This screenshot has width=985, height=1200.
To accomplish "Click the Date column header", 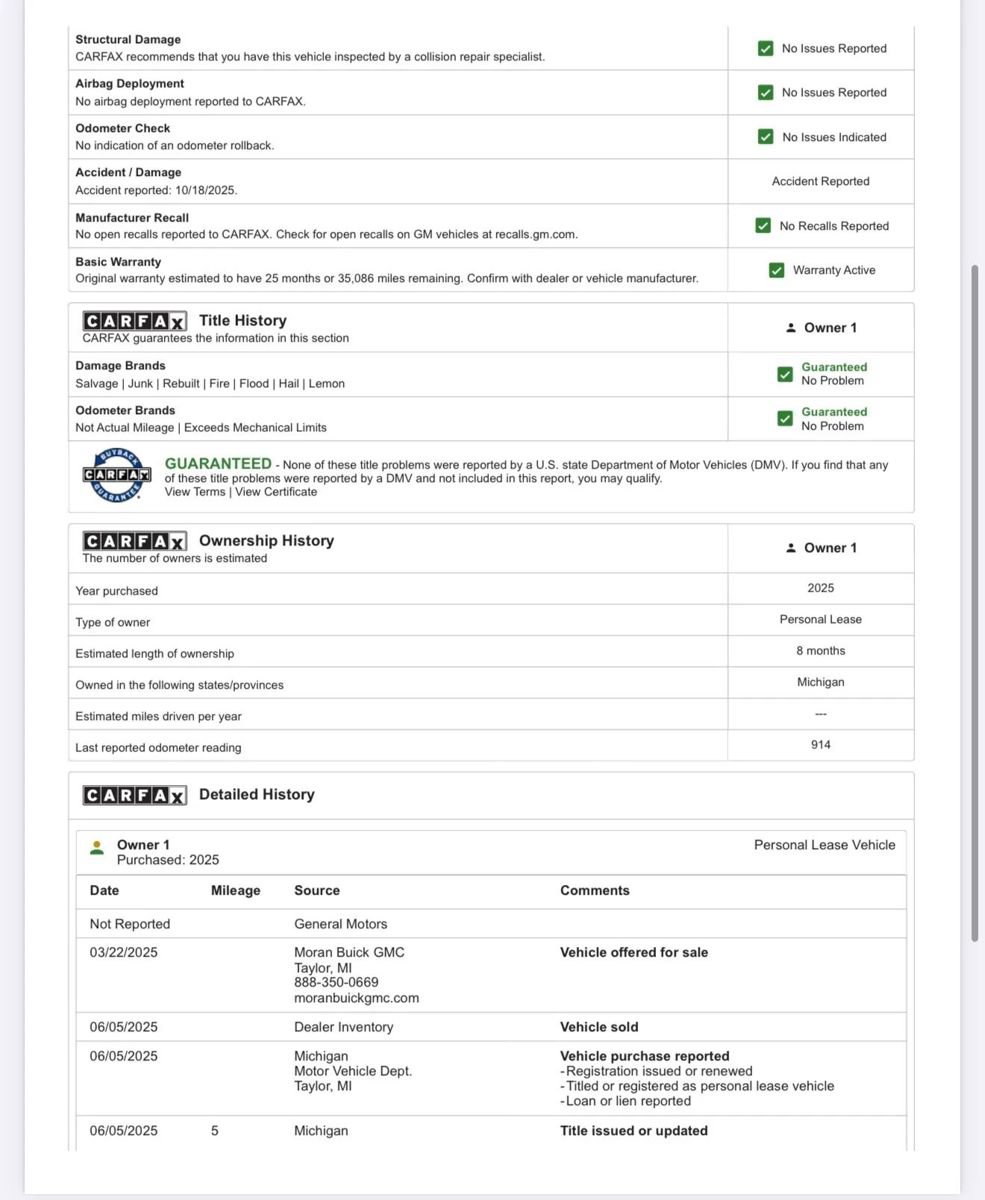I will [104, 891].
